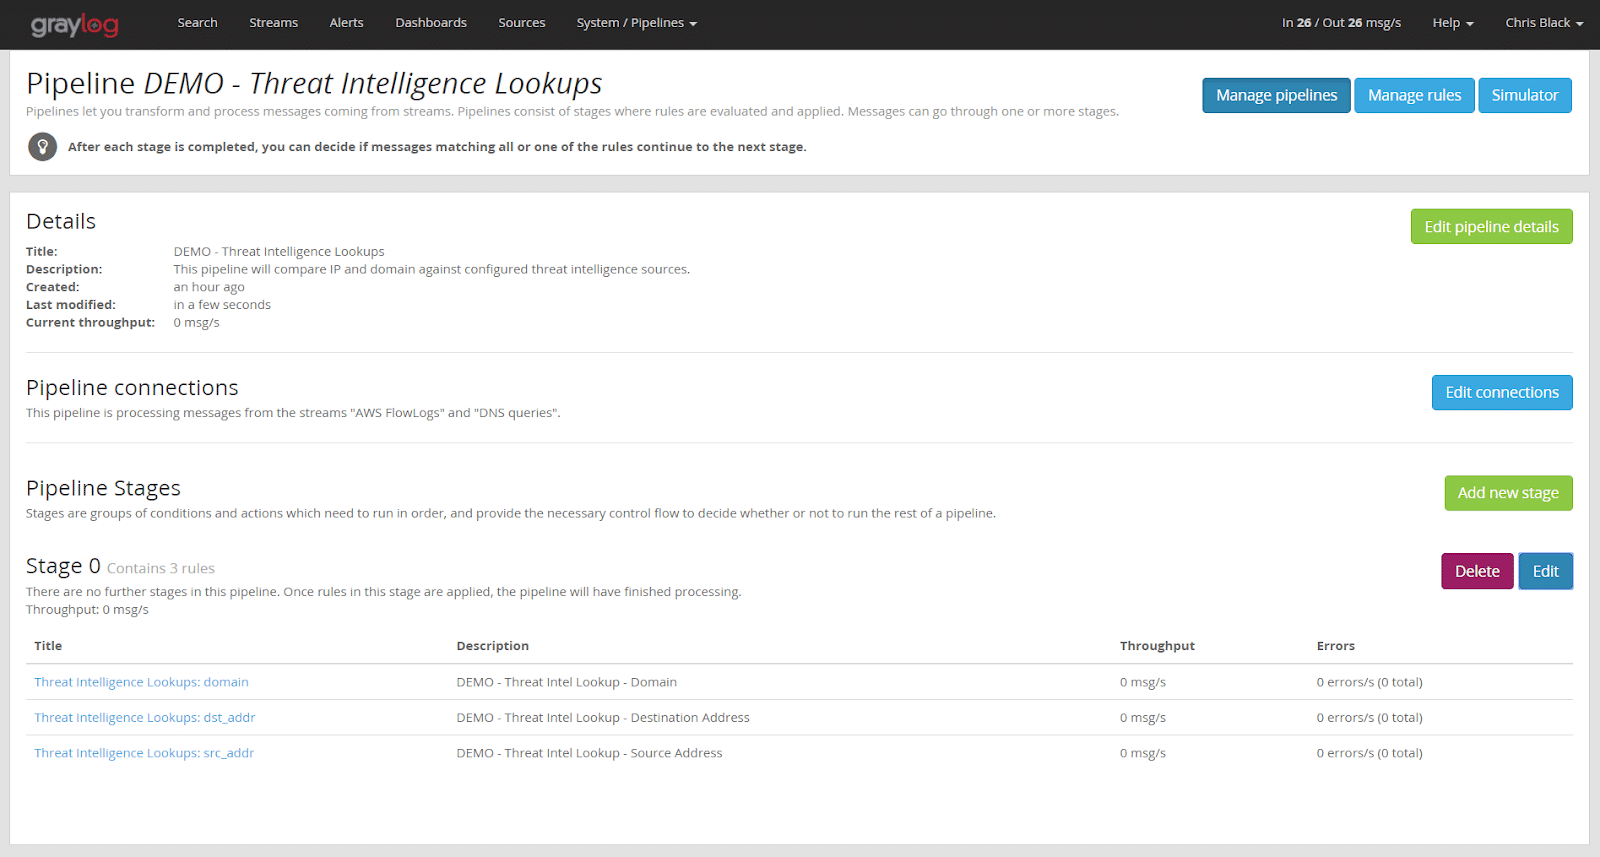Image resolution: width=1600 pixels, height=857 pixels.
Task: Add new stage to the pipeline
Action: 1507,493
